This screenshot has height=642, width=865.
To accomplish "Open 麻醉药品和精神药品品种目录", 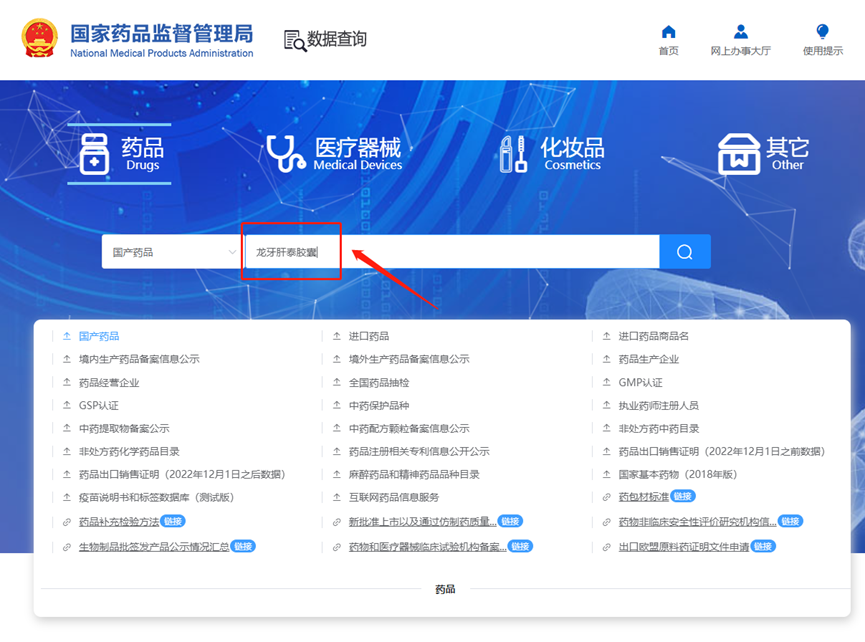I will (x=414, y=475).
